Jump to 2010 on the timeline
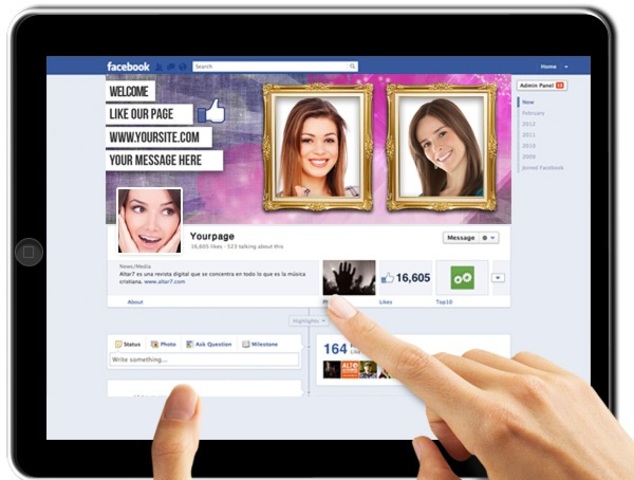This screenshot has height=480, width=634. tap(528, 146)
